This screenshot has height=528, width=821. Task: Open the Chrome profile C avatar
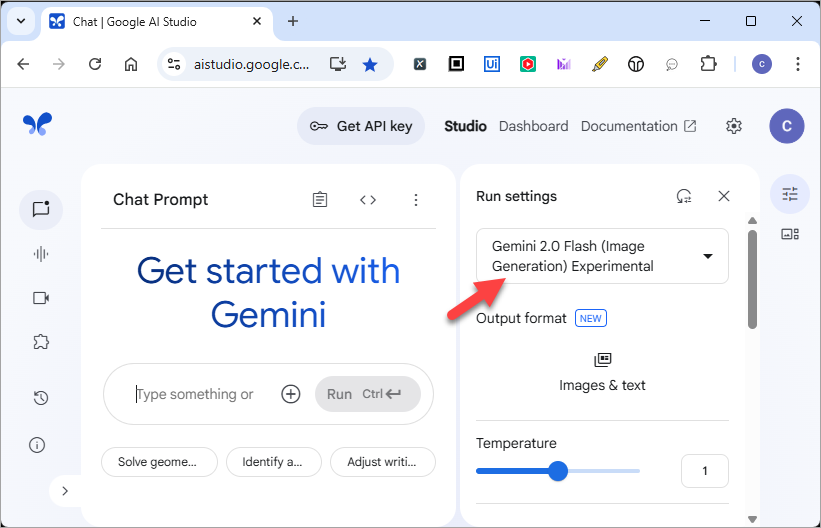point(762,64)
